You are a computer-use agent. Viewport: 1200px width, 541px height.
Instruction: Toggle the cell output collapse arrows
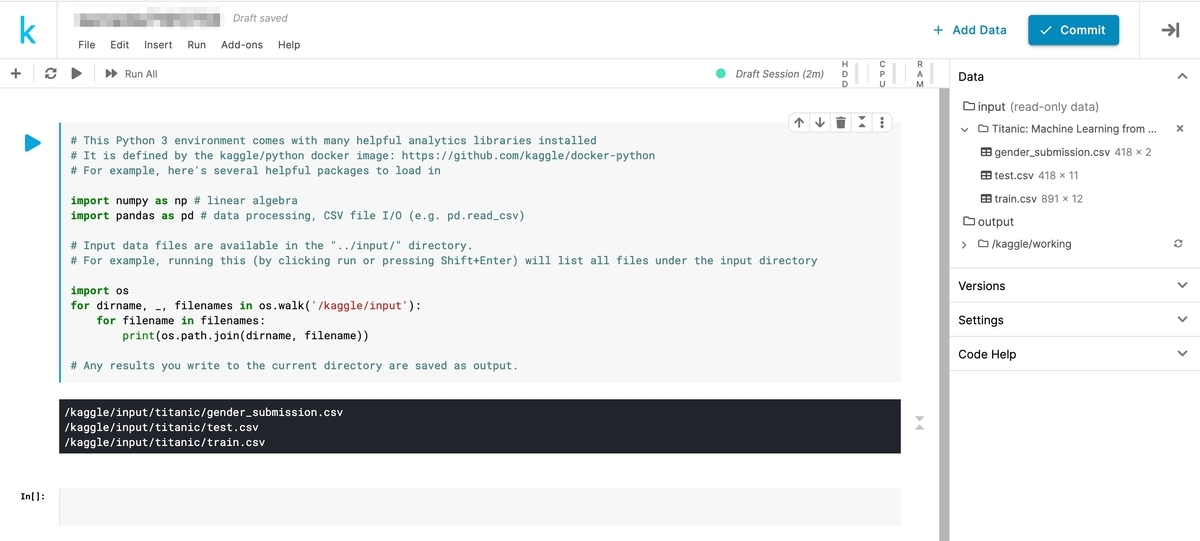[919, 423]
